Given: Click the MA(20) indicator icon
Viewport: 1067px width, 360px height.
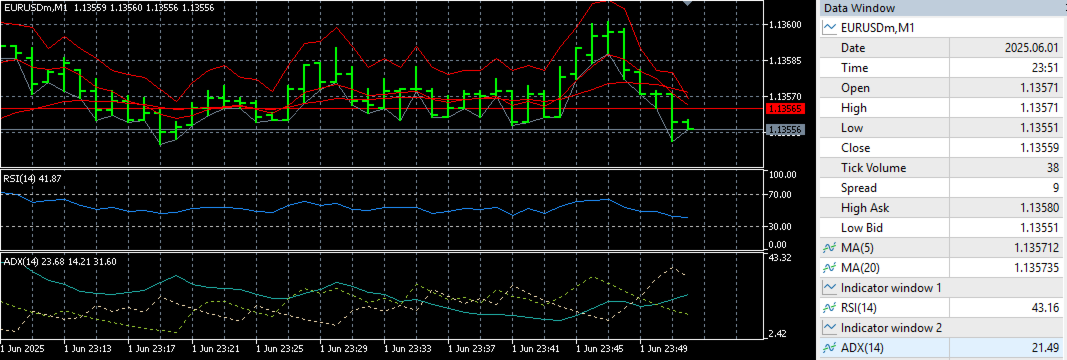Looking at the screenshot, I should pos(830,267).
